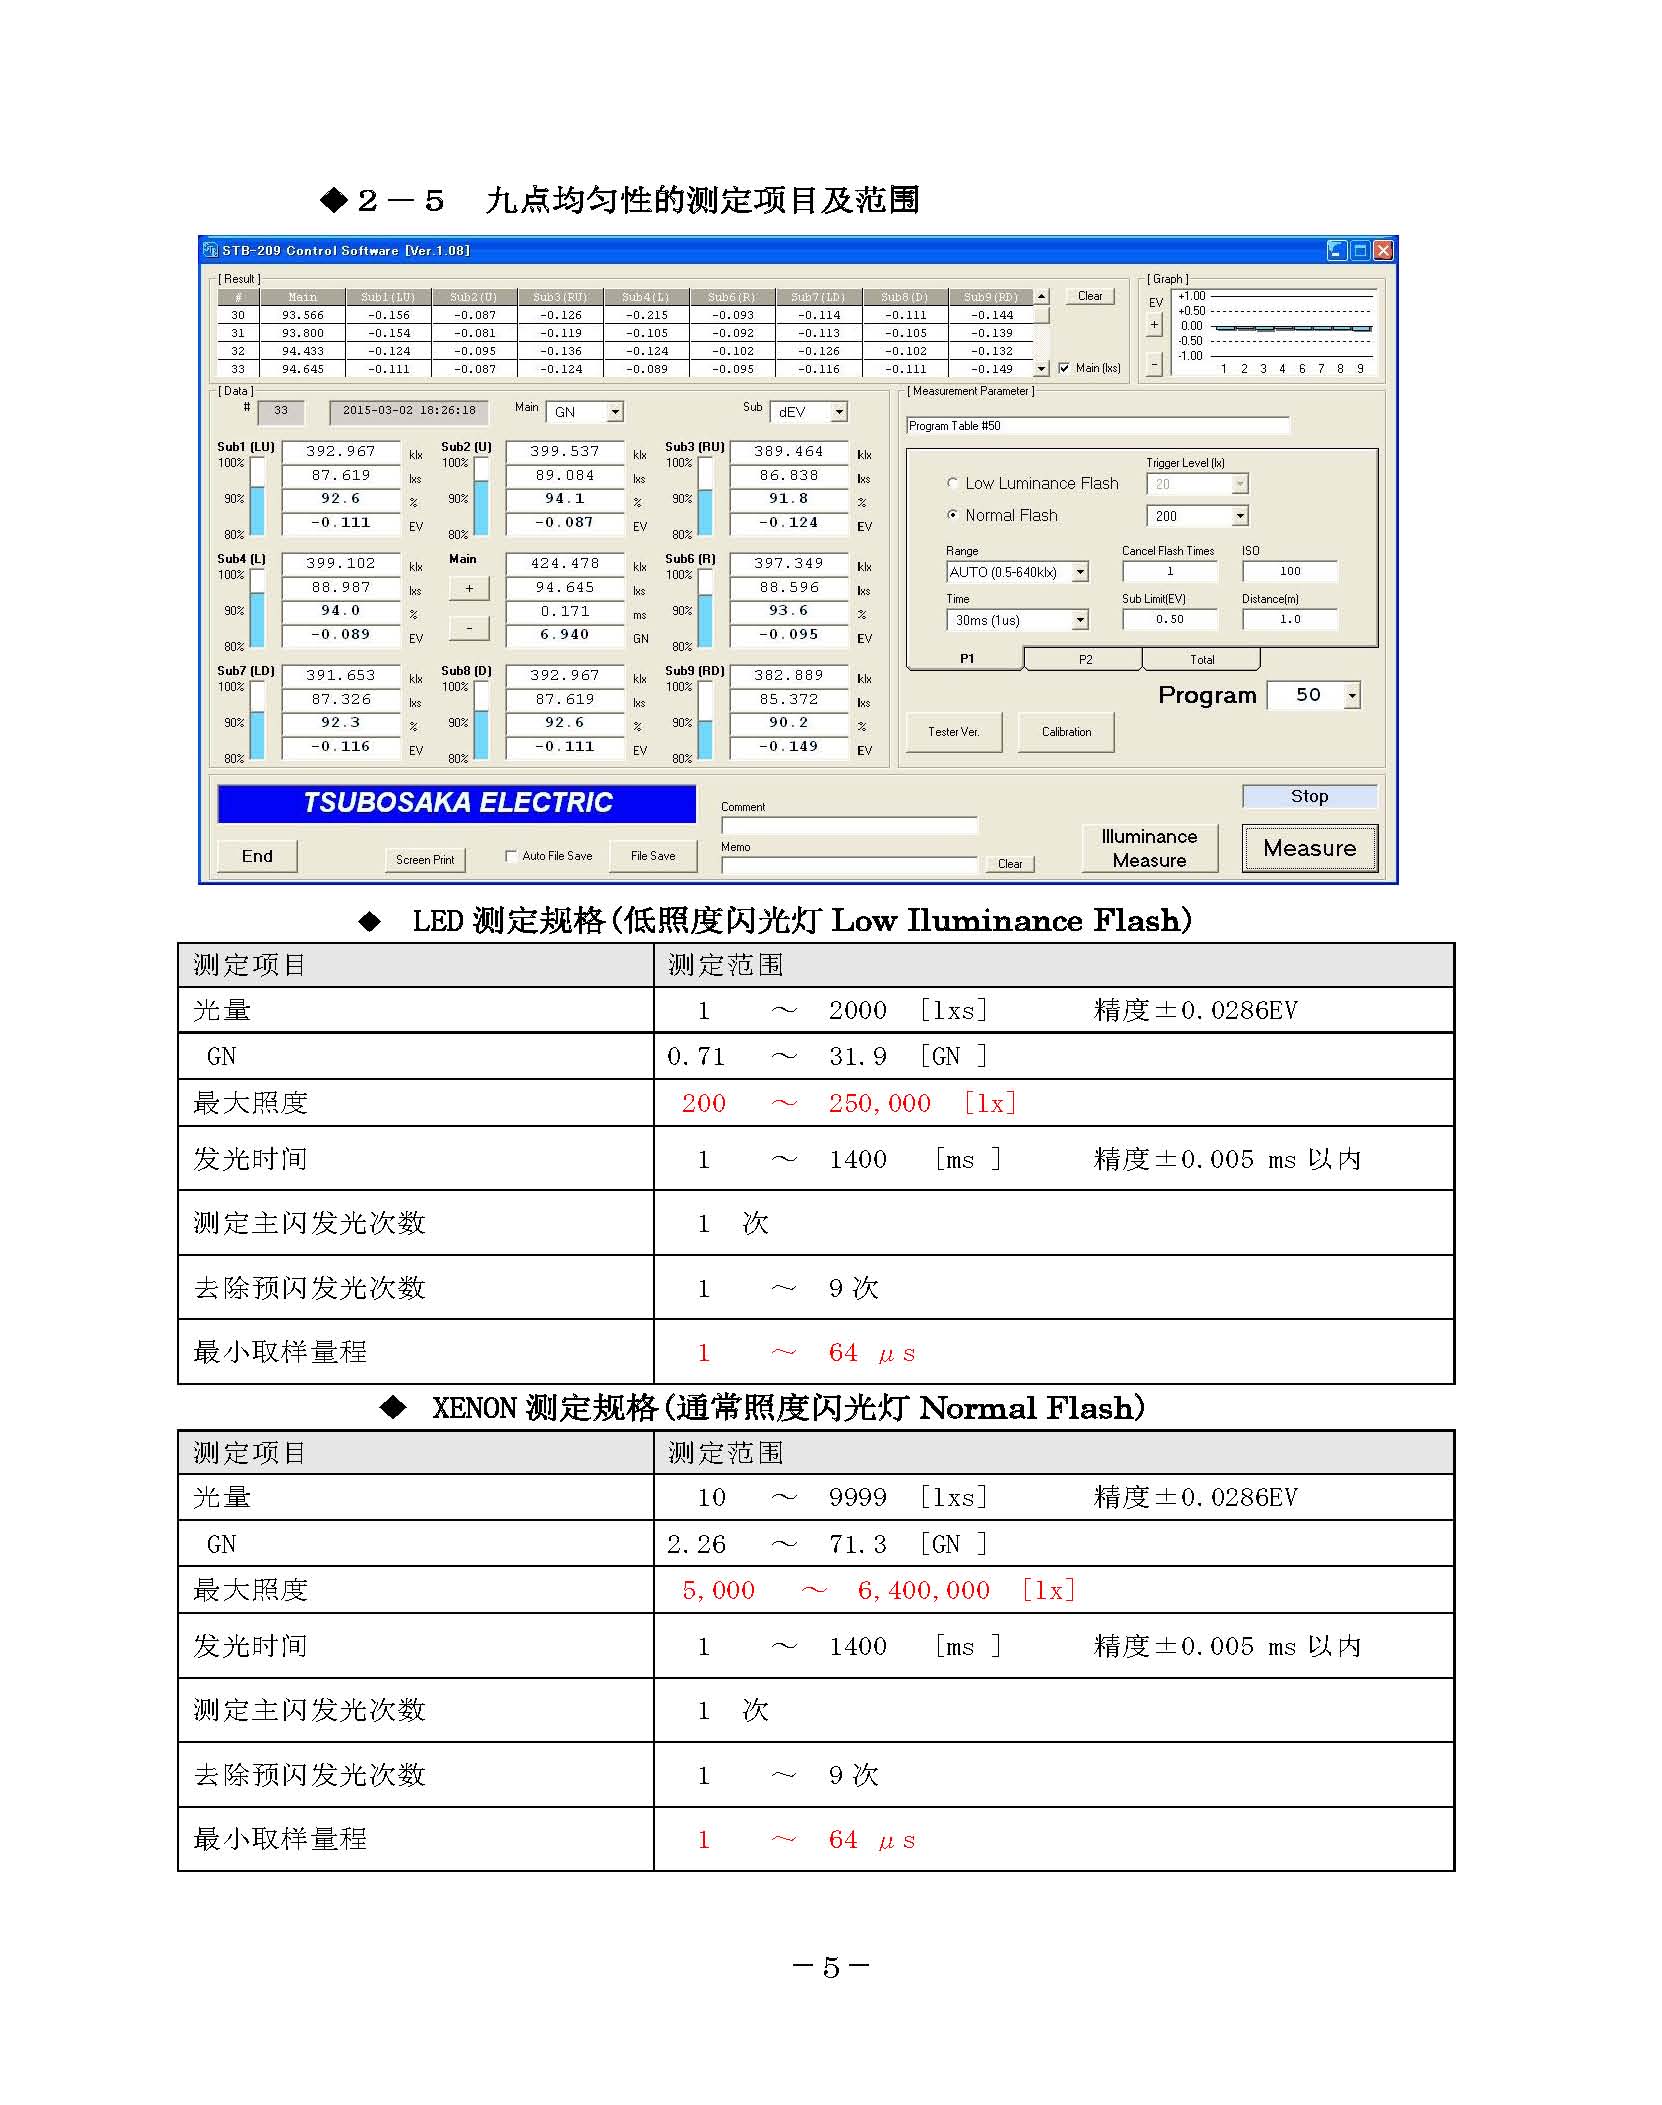Image resolution: width=1662 pixels, height=2105 pixels.
Task: Click the Program Table #50 field
Action: (x=1097, y=426)
